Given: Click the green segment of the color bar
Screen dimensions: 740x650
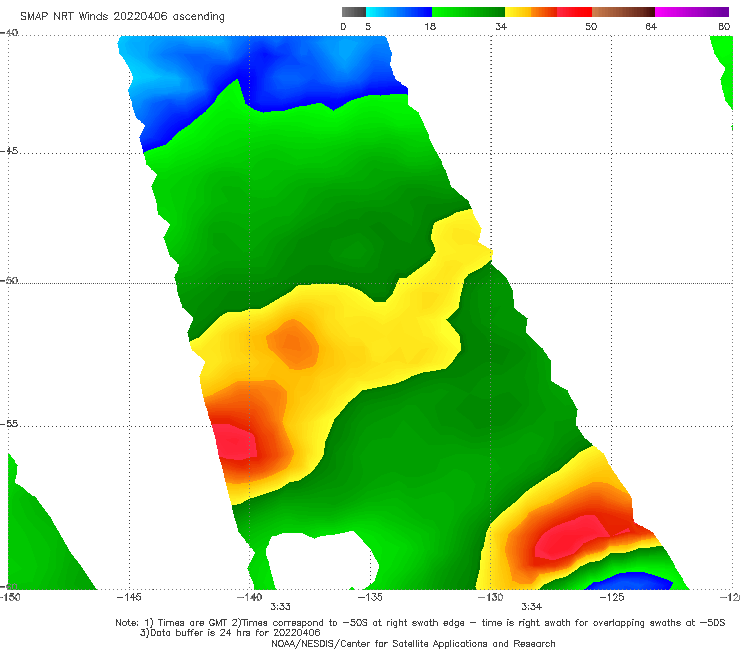Looking at the screenshot, I should 468,12.
